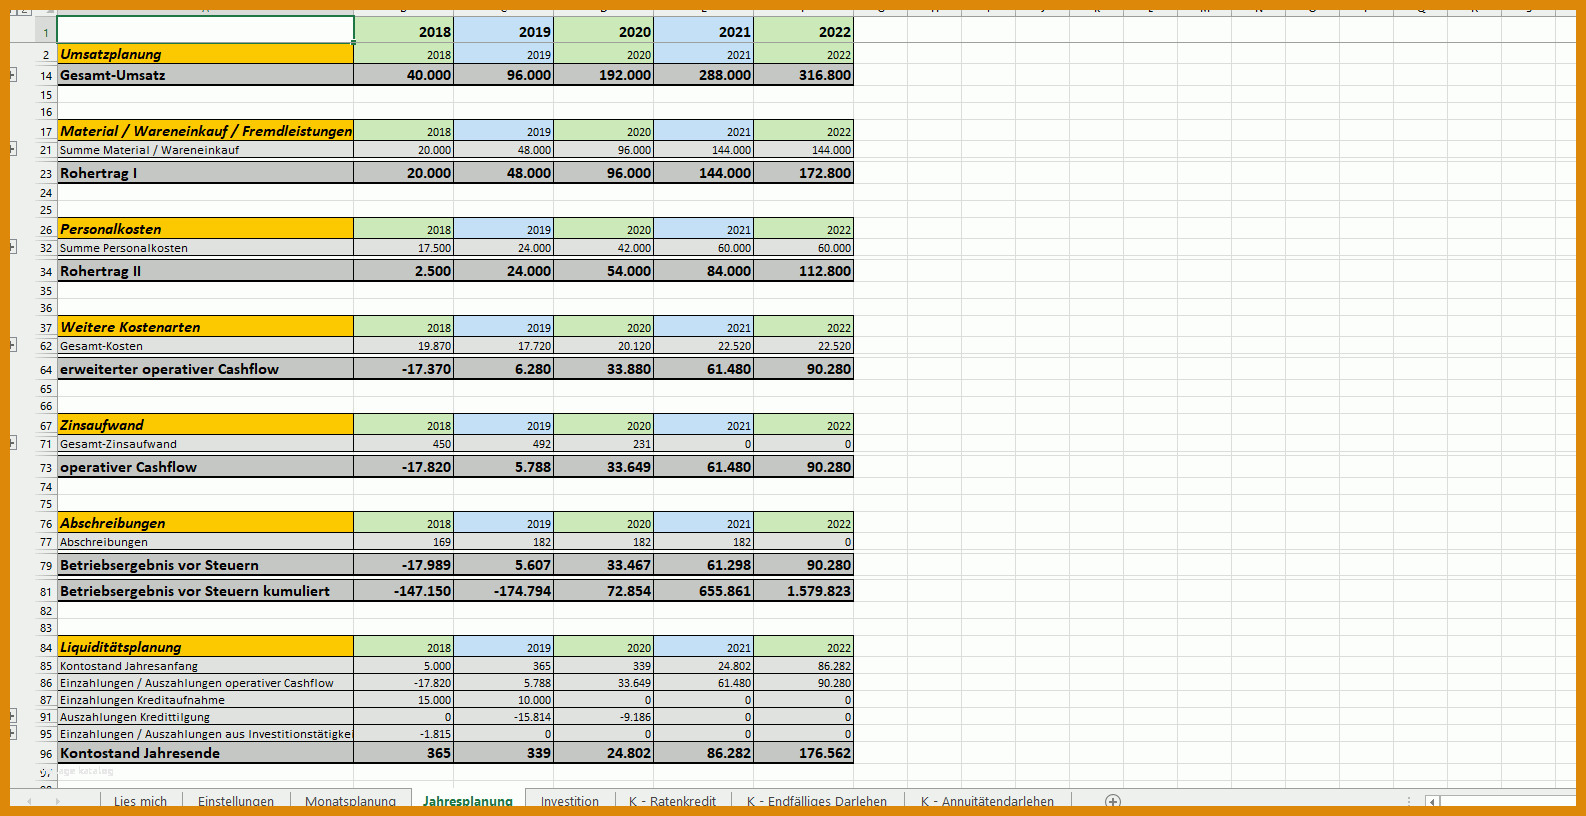Expand the group for Summe Material / Wareneinkauf
Screen dimensions: 1586x816
tap(13, 149)
